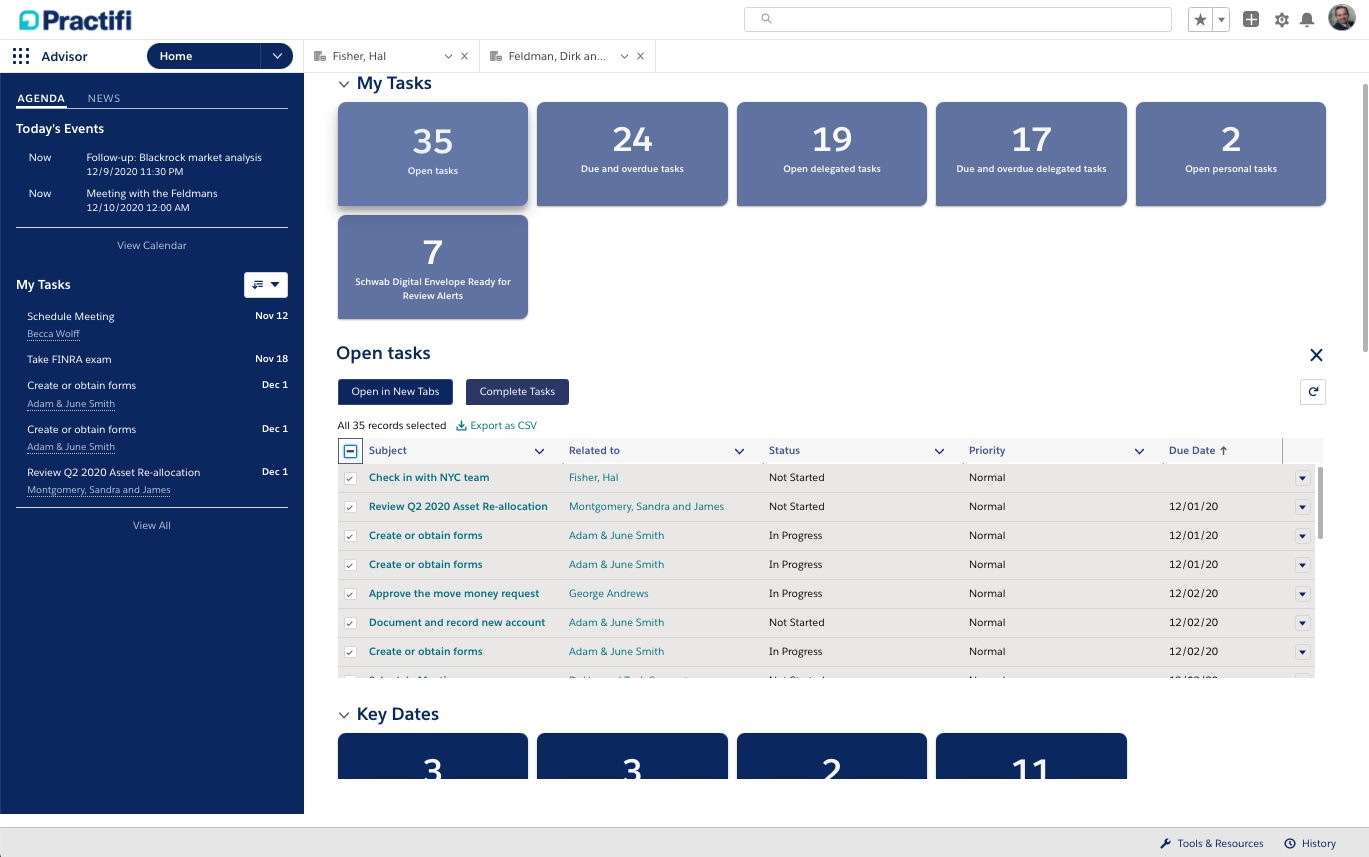This screenshot has width=1369, height=857.
Task: Click Complete Tasks button
Action: (x=517, y=392)
